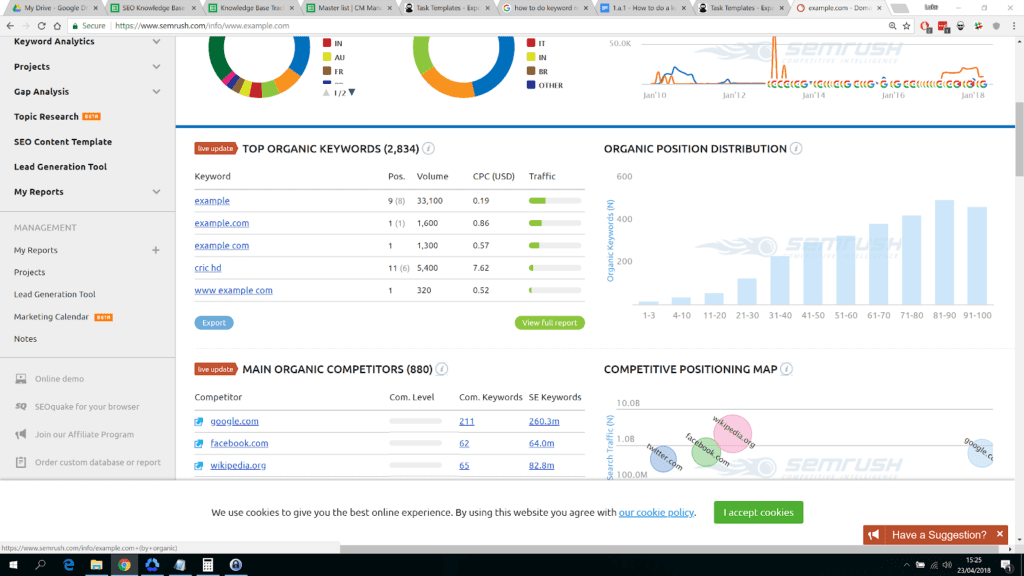Open the cookie policy link
The width and height of the screenshot is (1024, 576).
tap(656, 513)
